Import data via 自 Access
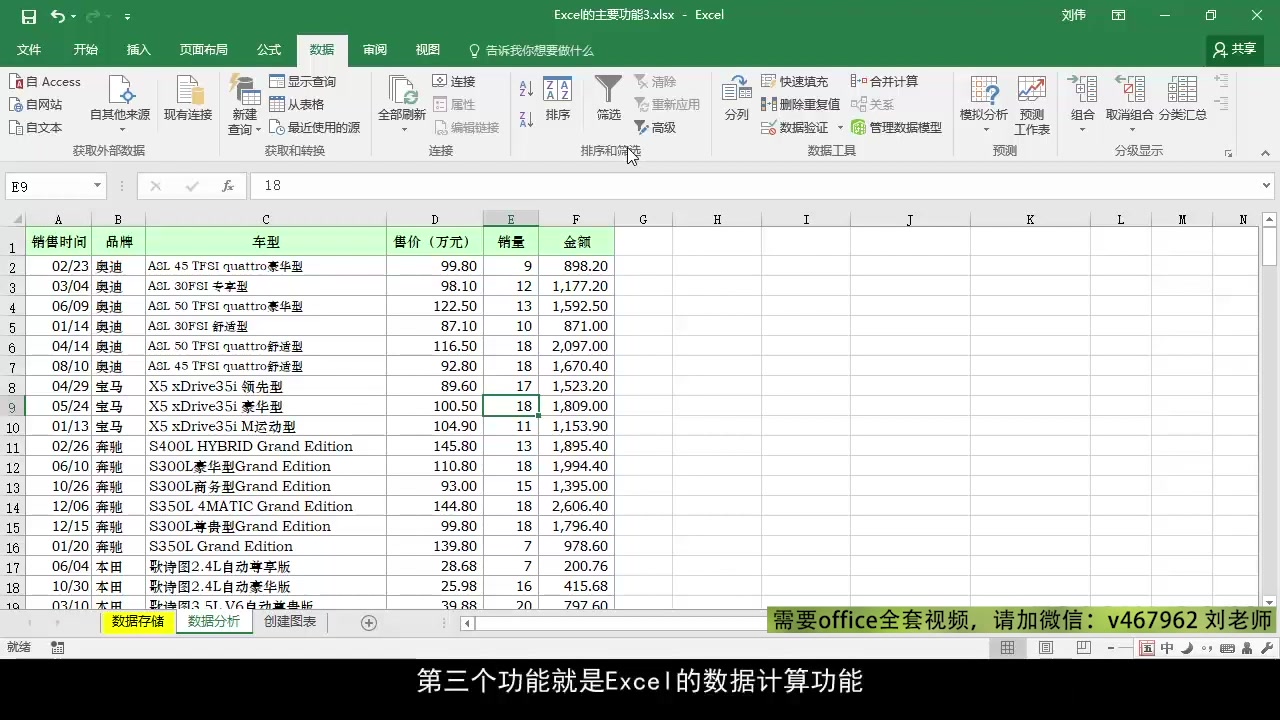The image size is (1280, 720). [x=45, y=82]
